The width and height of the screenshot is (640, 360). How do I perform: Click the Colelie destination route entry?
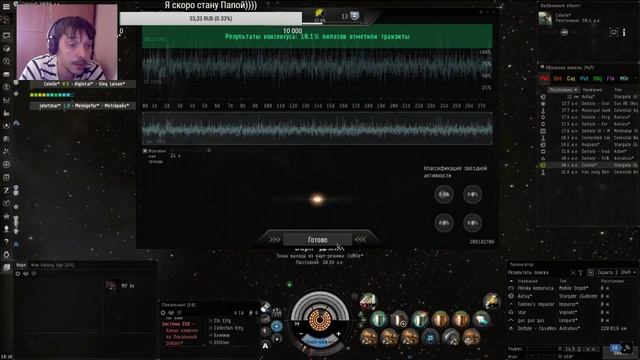pos(84,84)
